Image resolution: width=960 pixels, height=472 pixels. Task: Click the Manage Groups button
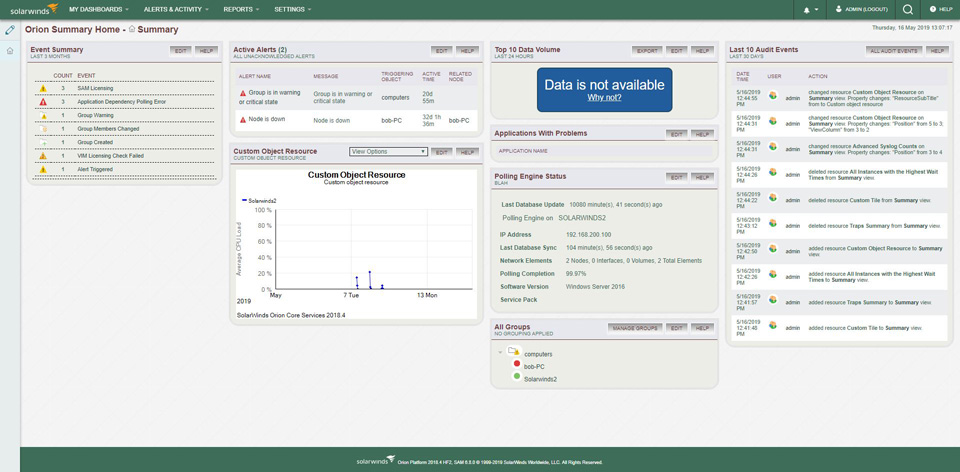pyautogui.click(x=635, y=328)
